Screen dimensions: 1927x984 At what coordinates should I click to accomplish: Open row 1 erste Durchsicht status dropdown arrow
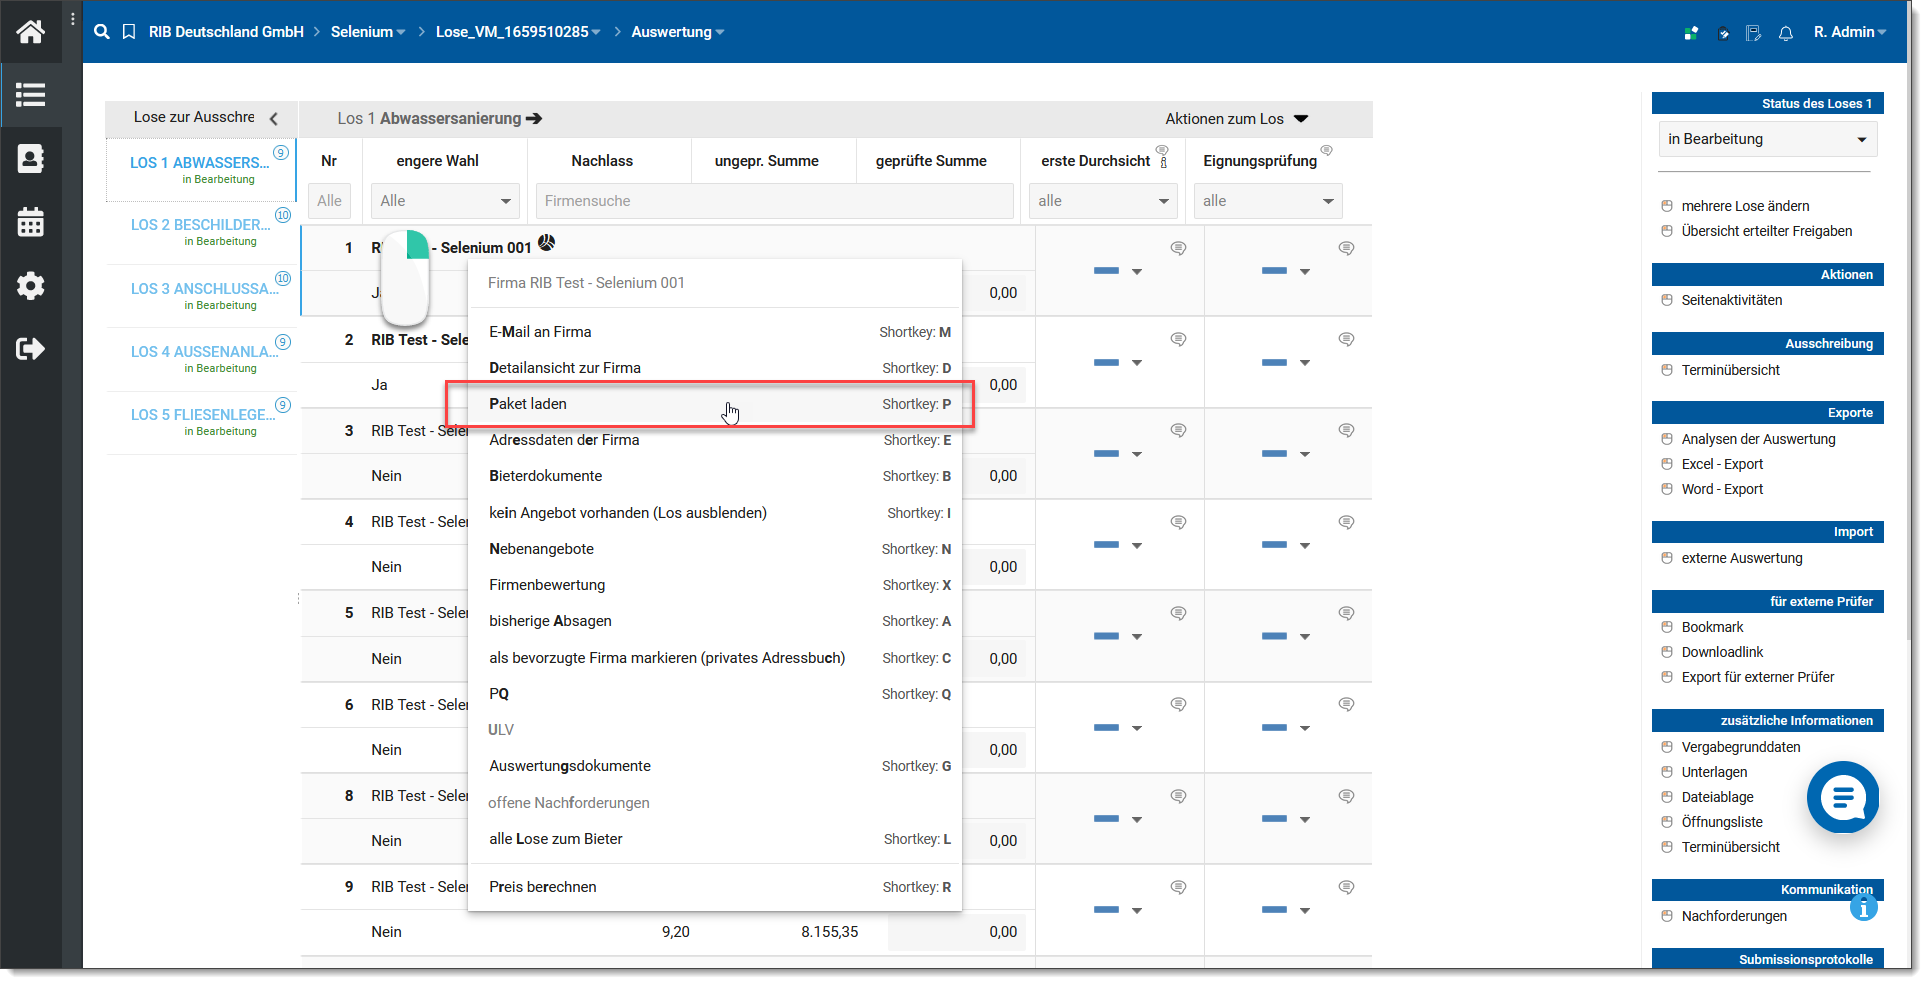pyautogui.click(x=1137, y=272)
